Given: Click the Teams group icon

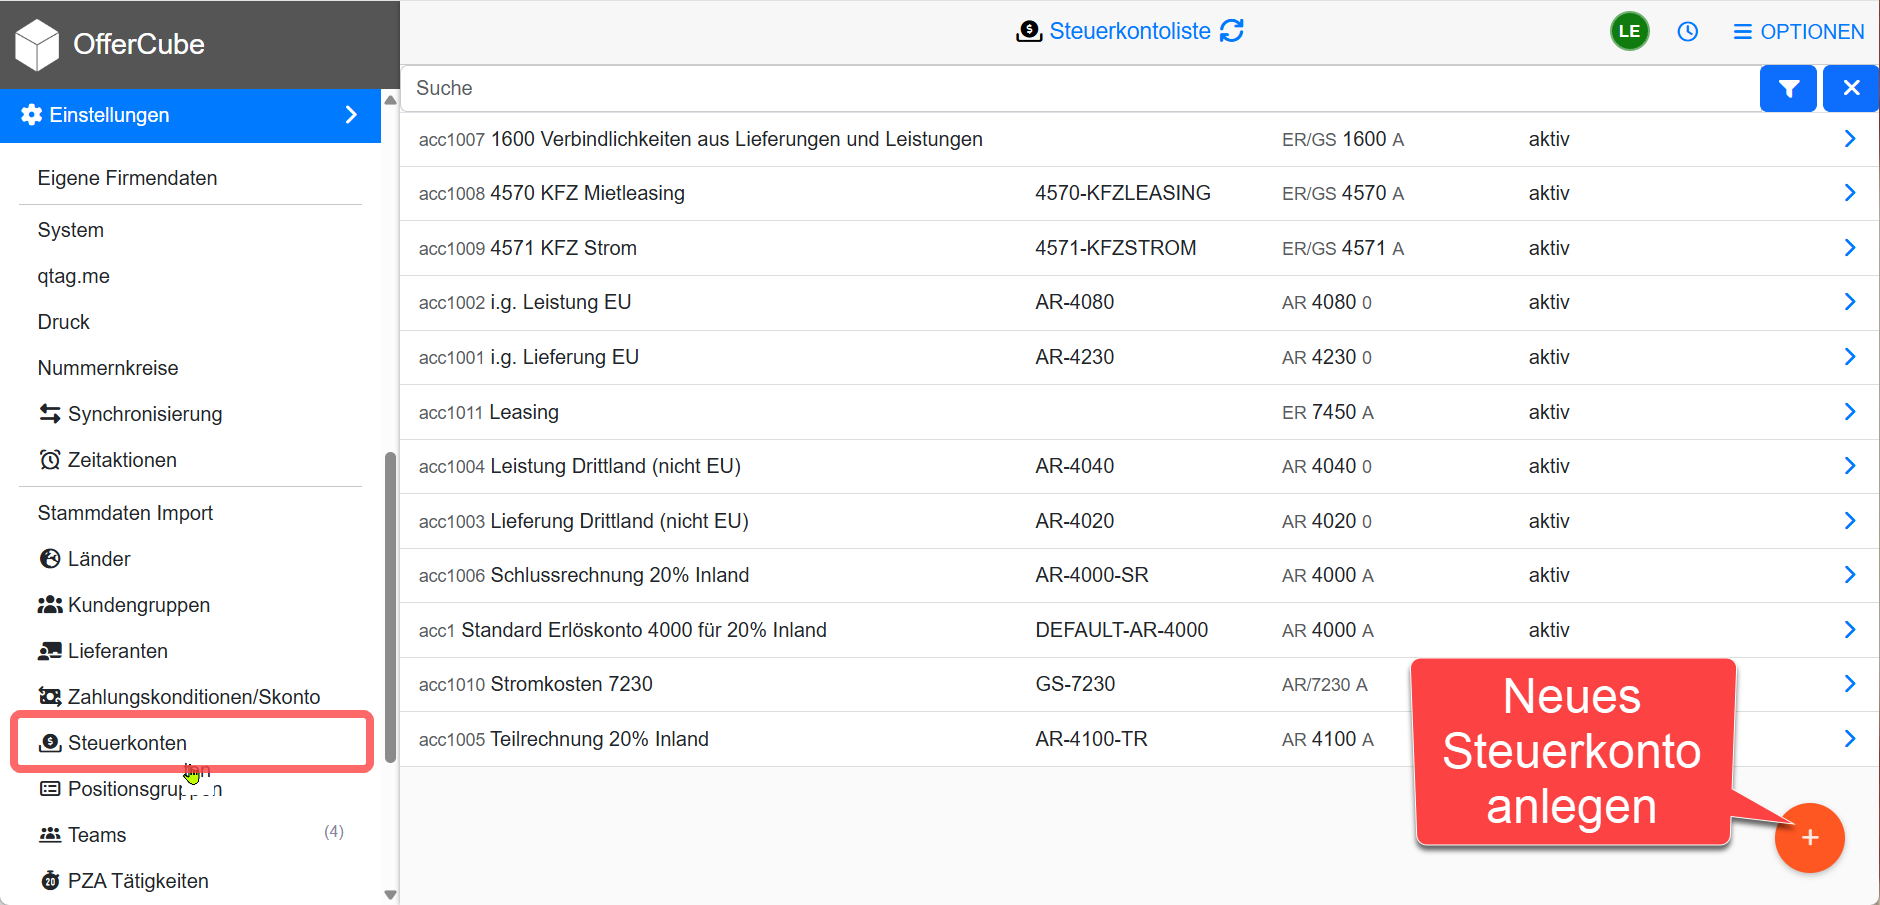Looking at the screenshot, I should pos(50,834).
